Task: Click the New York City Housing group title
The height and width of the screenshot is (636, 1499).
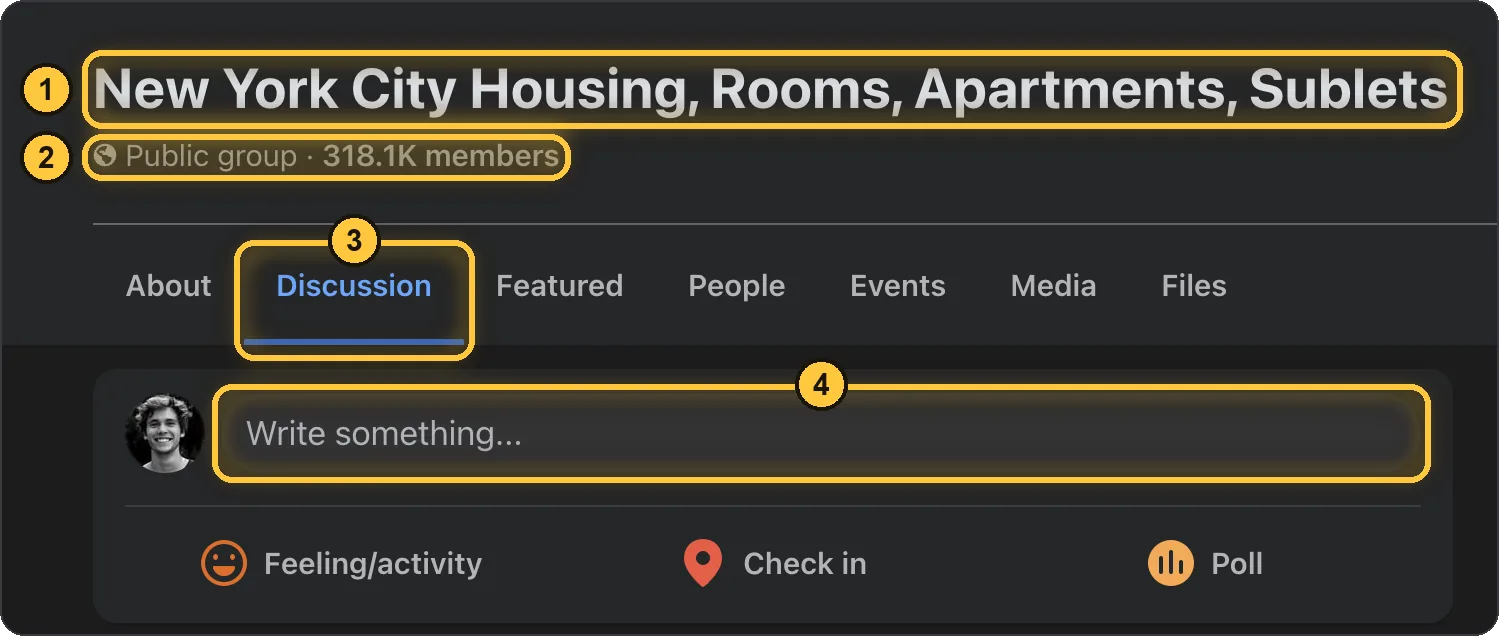Action: click(x=771, y=90)
